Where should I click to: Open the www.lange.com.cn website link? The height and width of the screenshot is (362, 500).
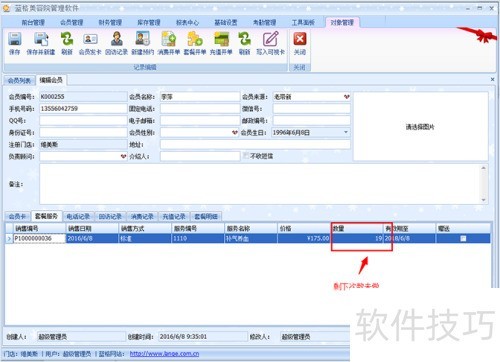[x=164, y=354]
